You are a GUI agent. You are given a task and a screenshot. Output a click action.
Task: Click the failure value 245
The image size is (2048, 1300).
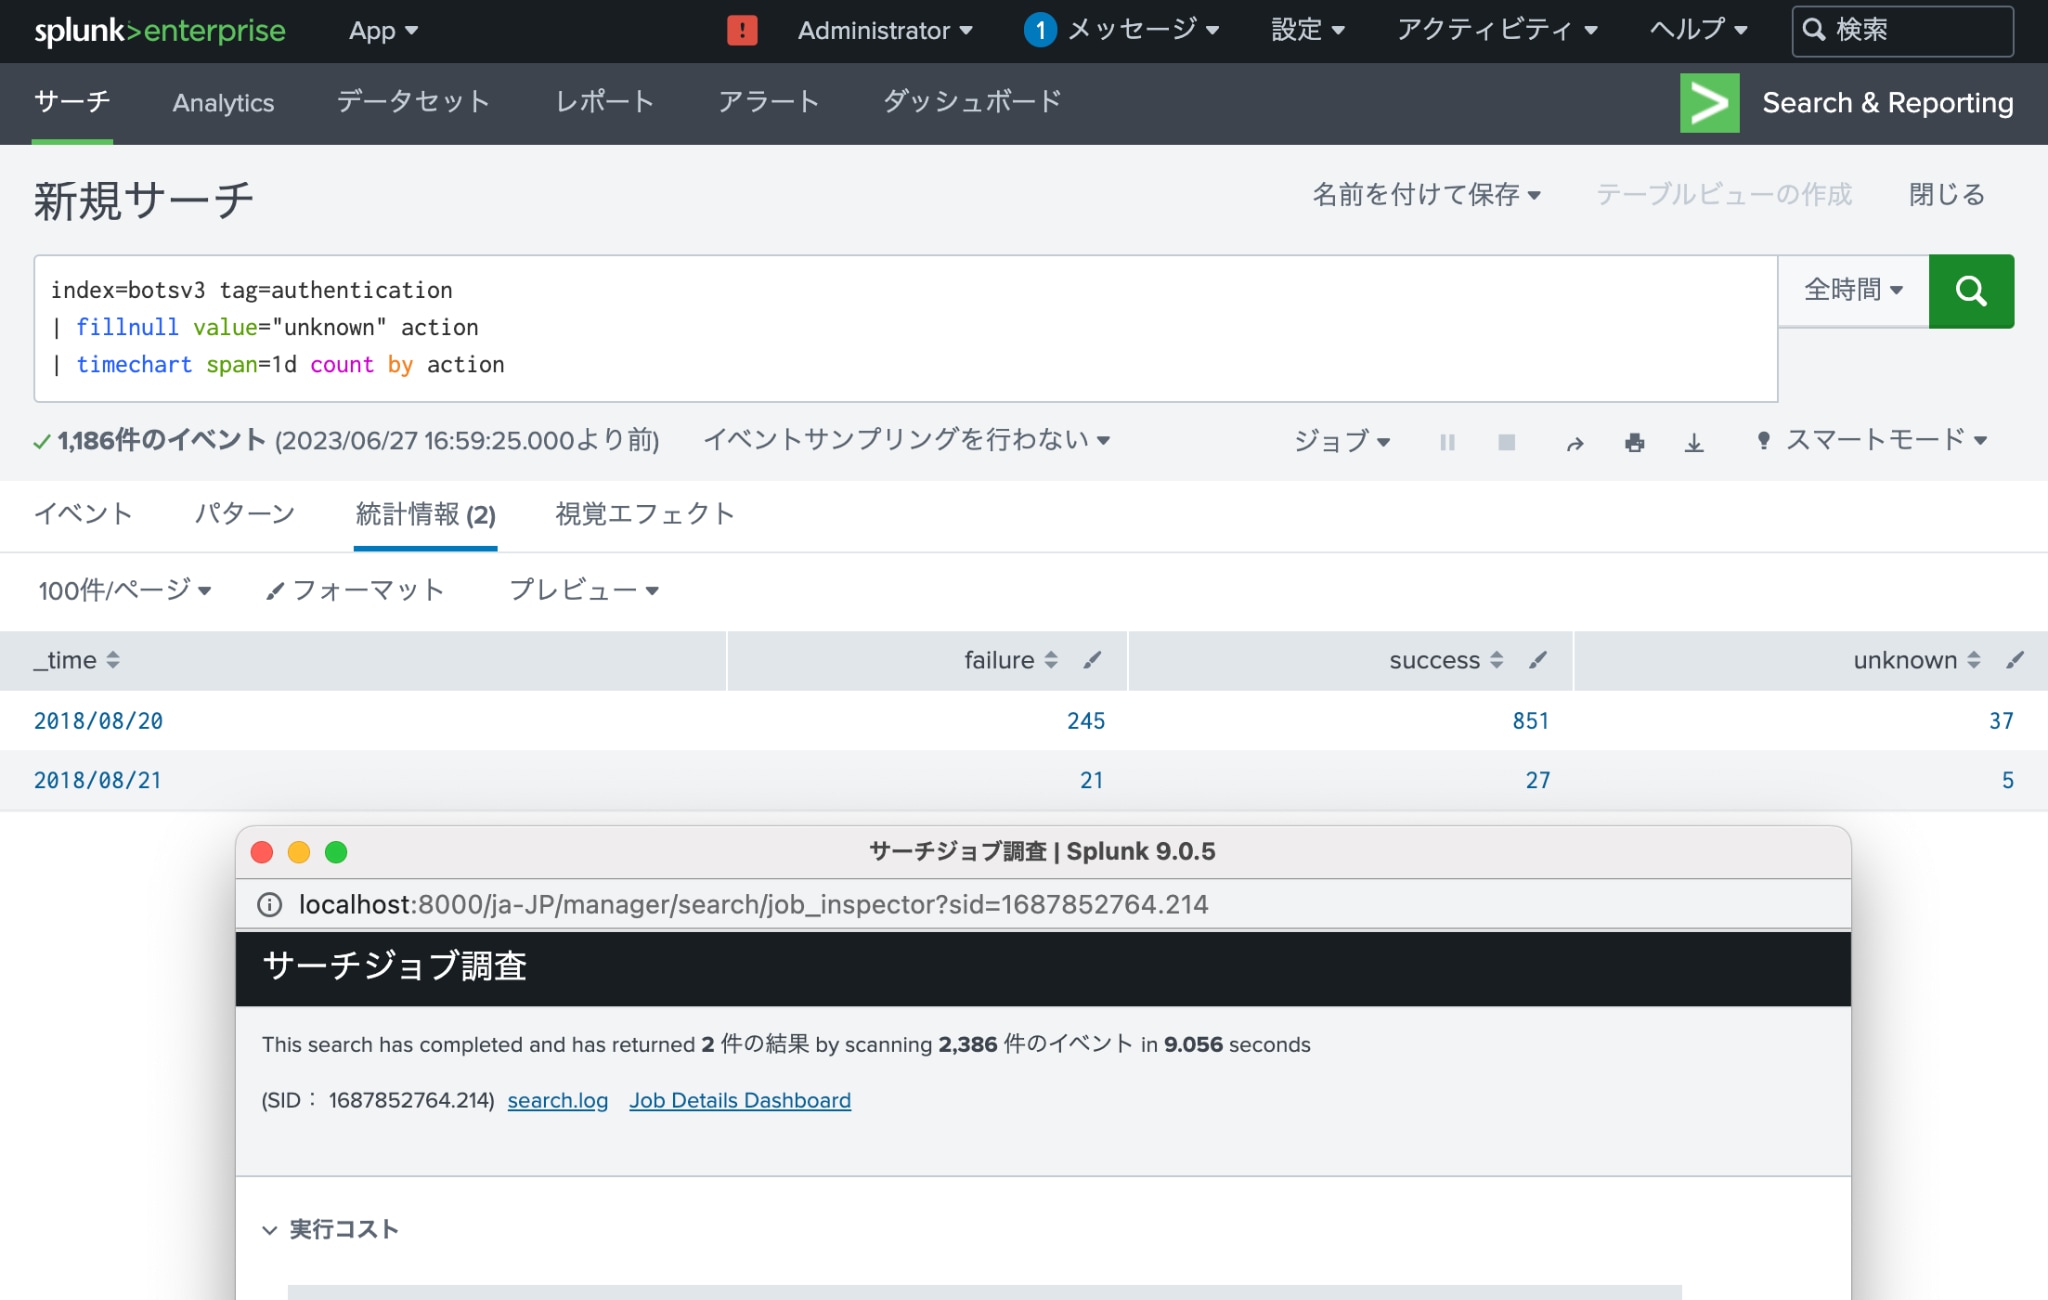(x=1086, y=721)
